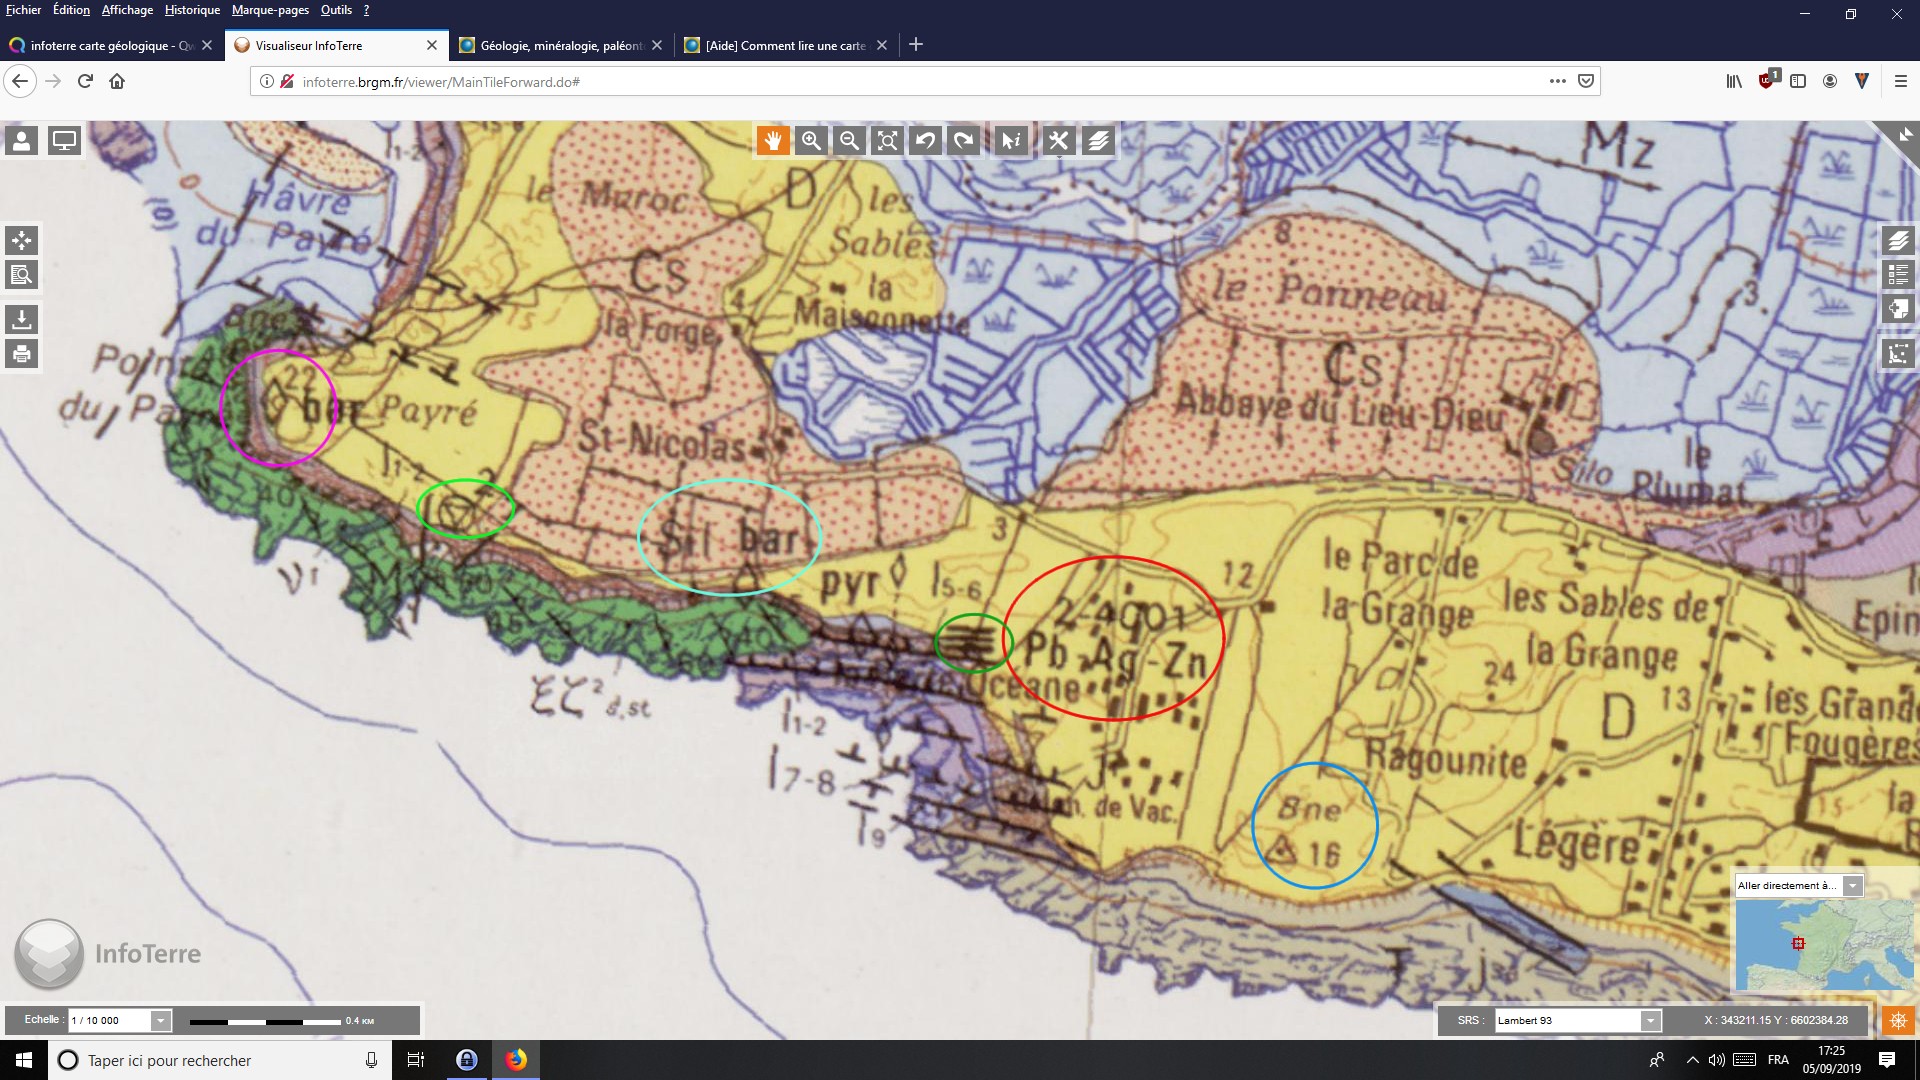Image resolution: width=1920 pixels, height=1080 pixels.
Task: Activate the info query pointer tool
Action: [1011, 141]
